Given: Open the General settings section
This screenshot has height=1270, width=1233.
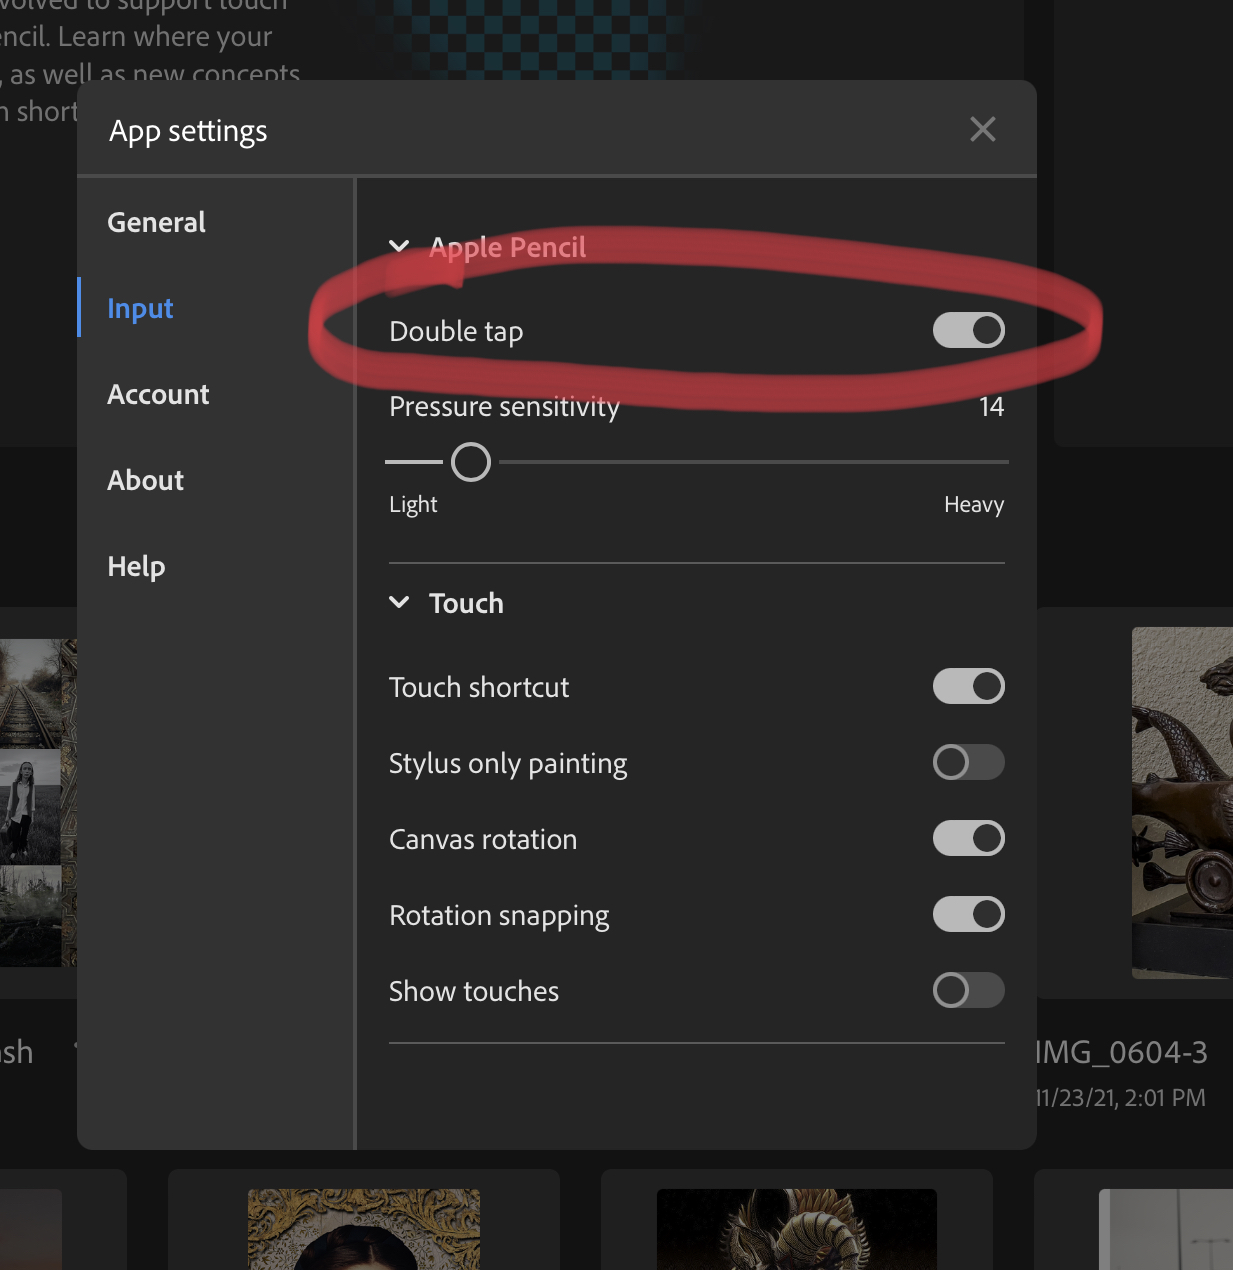Looking at the screenshot, I should tap(156, 222).
